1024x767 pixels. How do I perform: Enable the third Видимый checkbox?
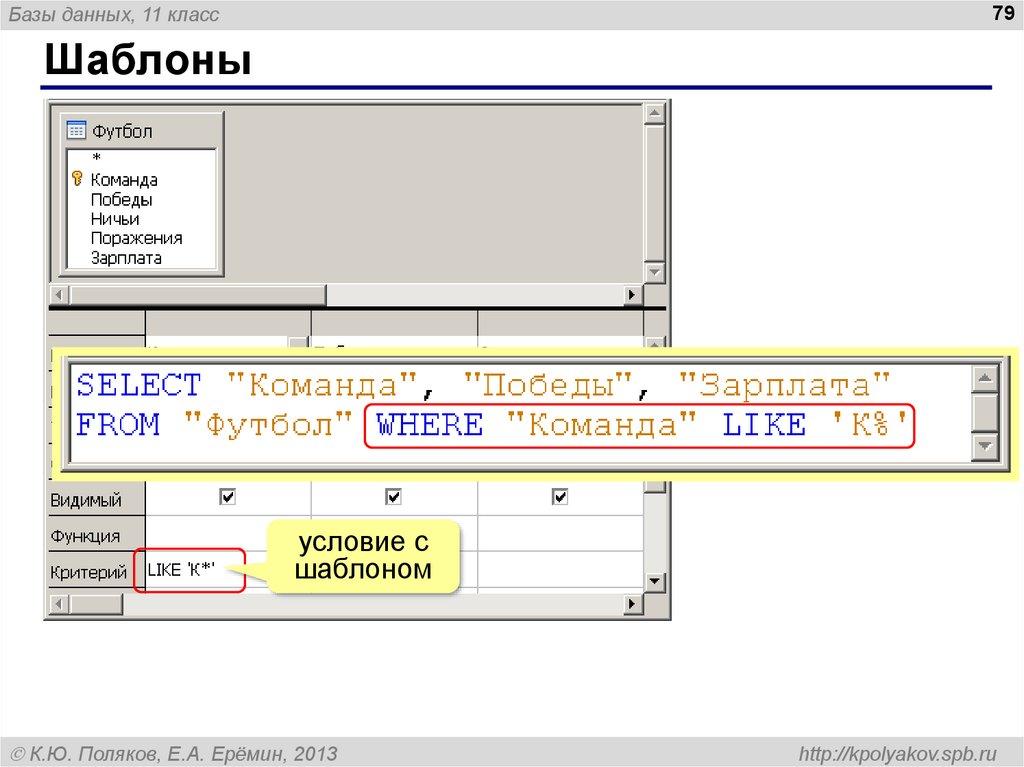[x=560, y=496]
